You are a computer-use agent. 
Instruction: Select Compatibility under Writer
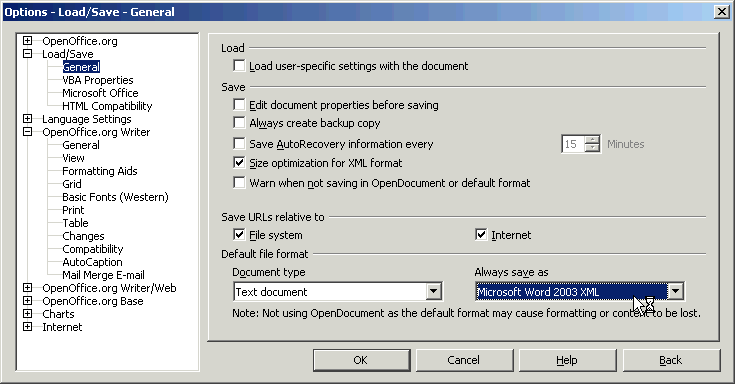pyautogui.click(x=93, y=249)
